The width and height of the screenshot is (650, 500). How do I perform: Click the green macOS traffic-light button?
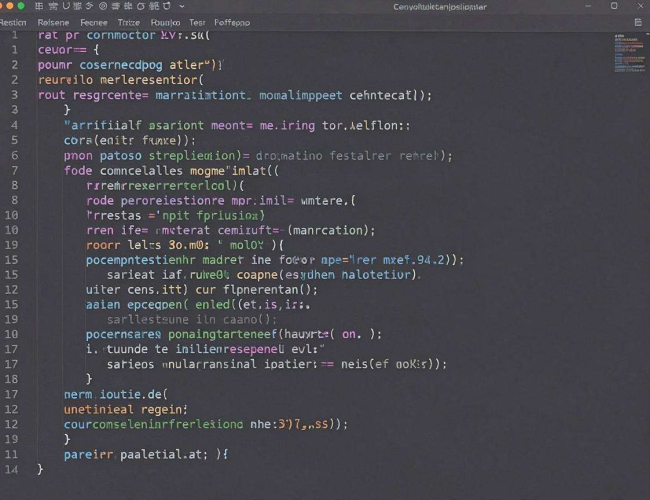tap(21, 6)
